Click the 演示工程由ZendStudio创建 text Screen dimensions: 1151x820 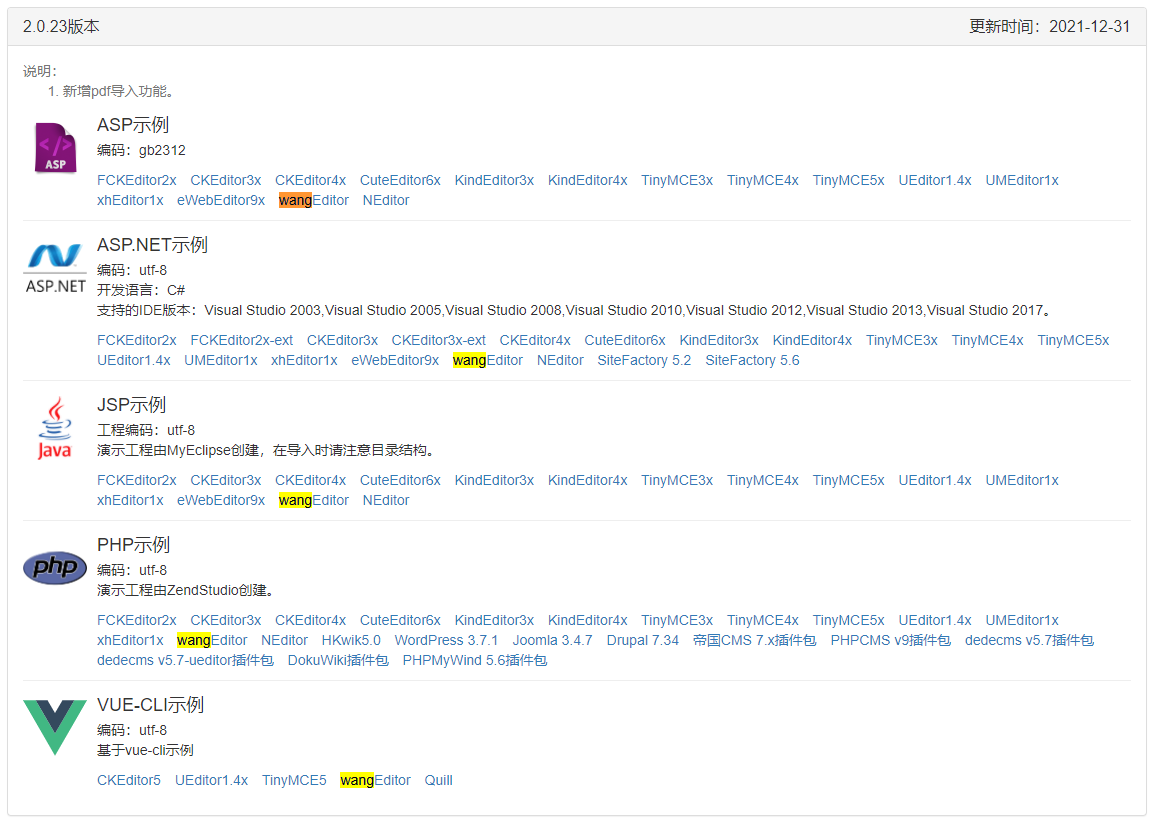(x=186, y=591)
